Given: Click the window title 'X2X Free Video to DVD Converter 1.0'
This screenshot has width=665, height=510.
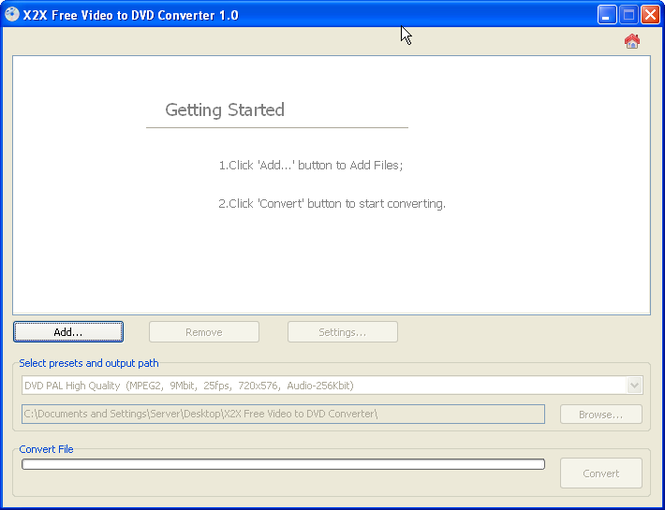Looking at the screenshot, I should pos(131,15).
